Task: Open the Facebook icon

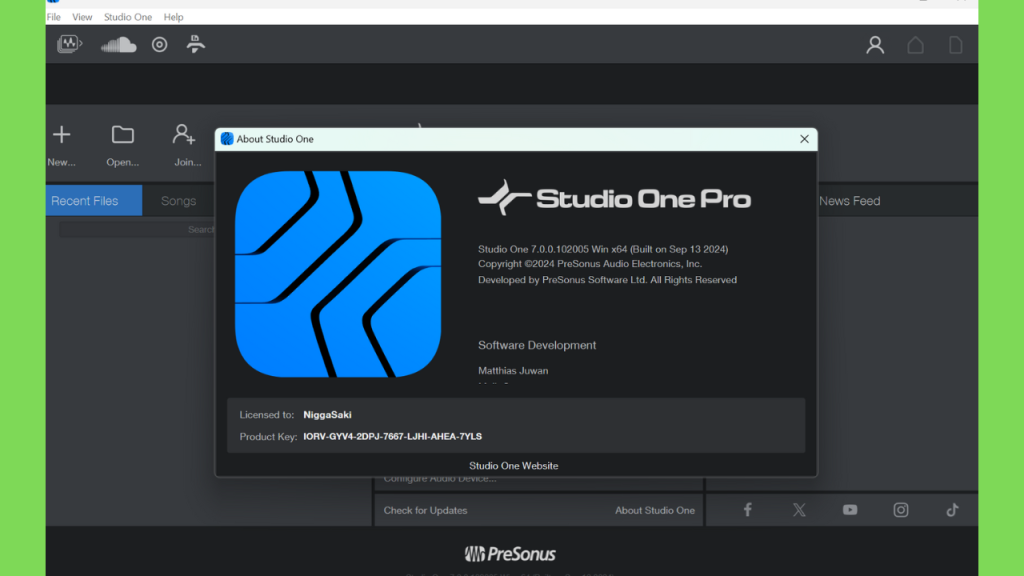Action: [748, 510]
